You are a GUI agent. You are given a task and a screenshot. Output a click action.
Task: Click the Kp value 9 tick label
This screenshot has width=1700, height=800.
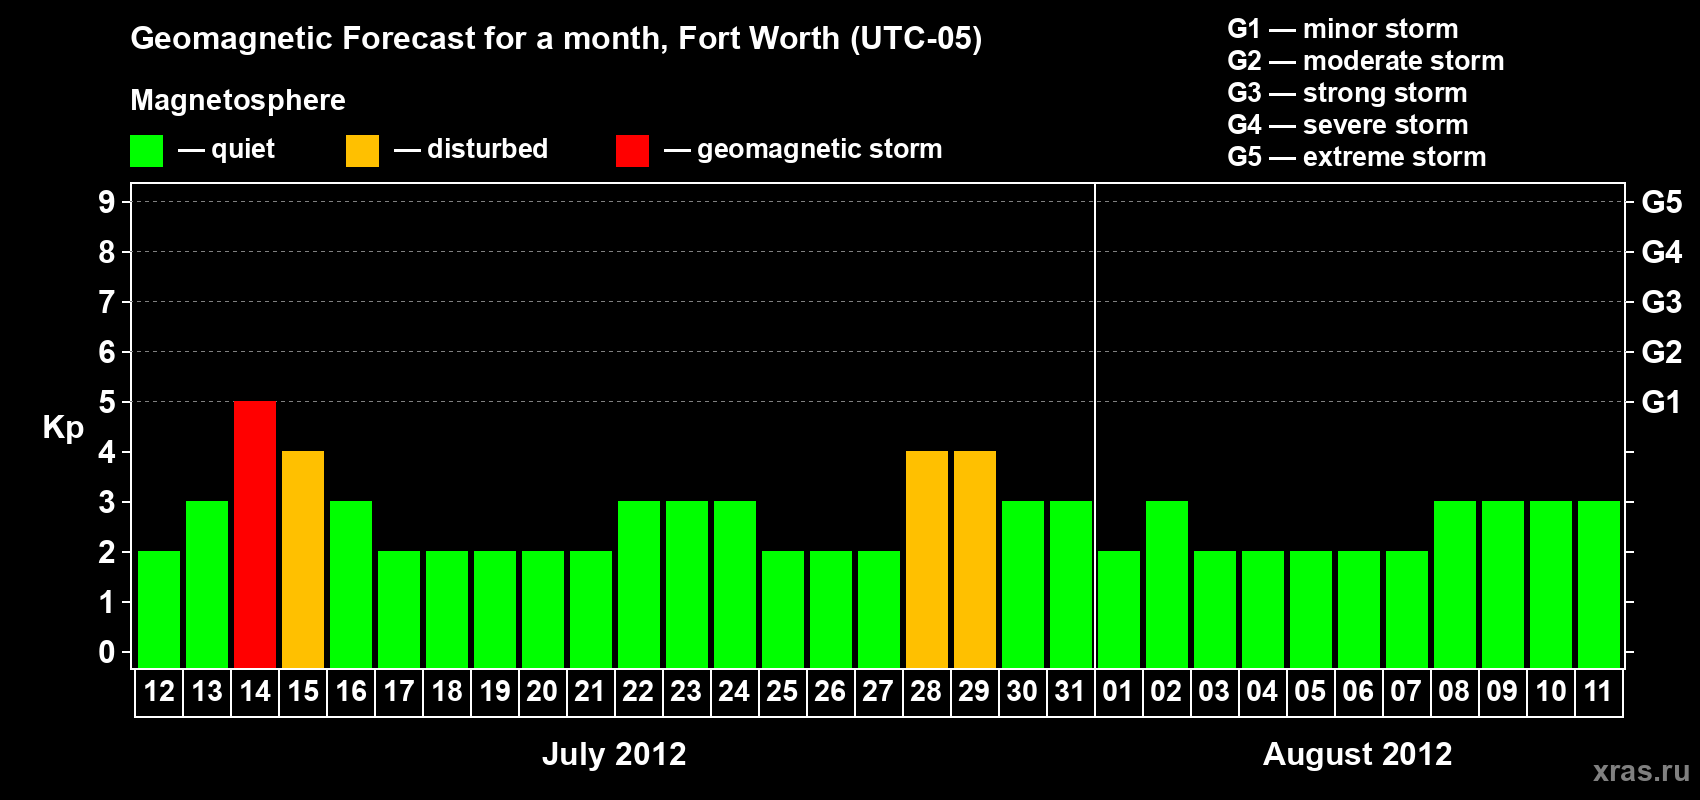pos(107,202)
